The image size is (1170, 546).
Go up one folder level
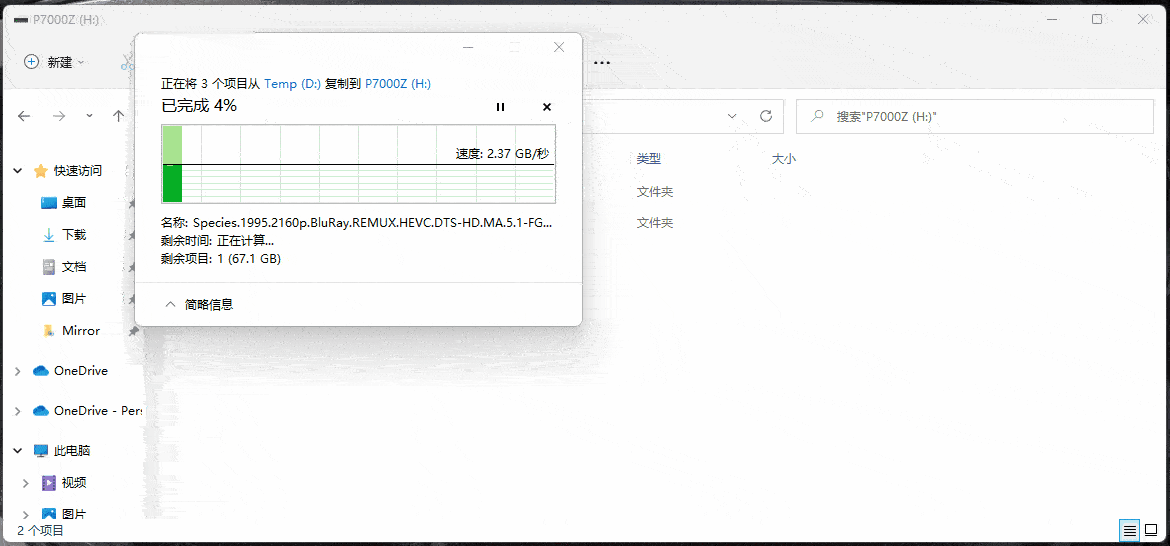[x=118, y=116]
